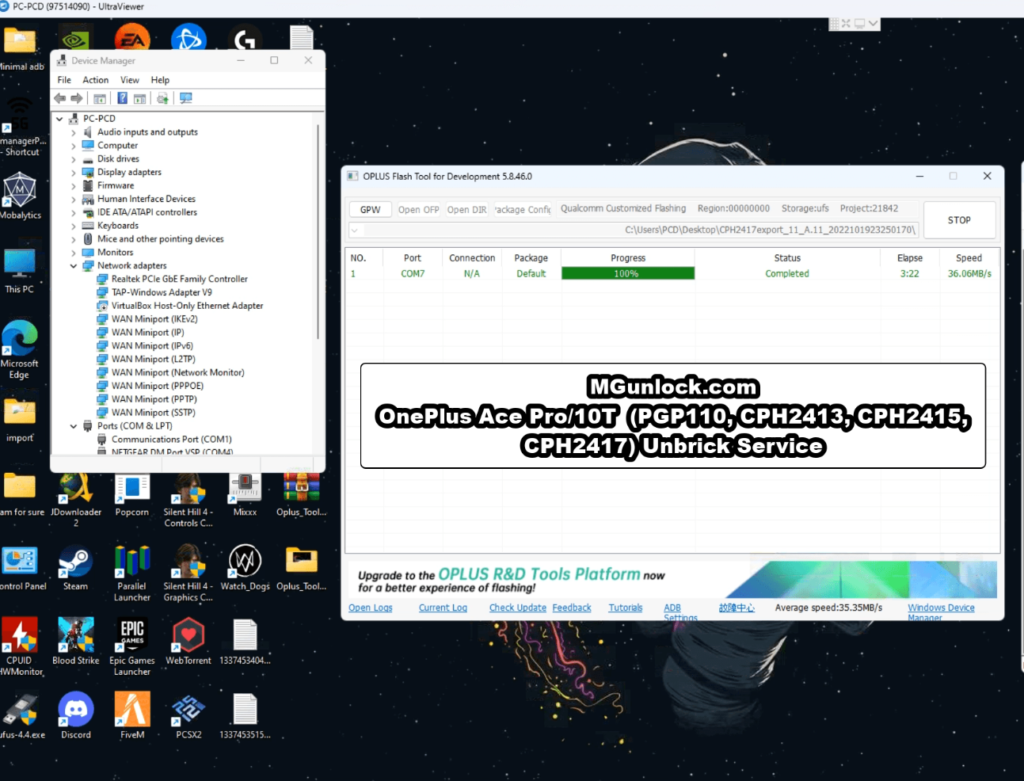Select Realtek PCIe GbE Family Controller
1024x781 pixels.
pos(180,279)
